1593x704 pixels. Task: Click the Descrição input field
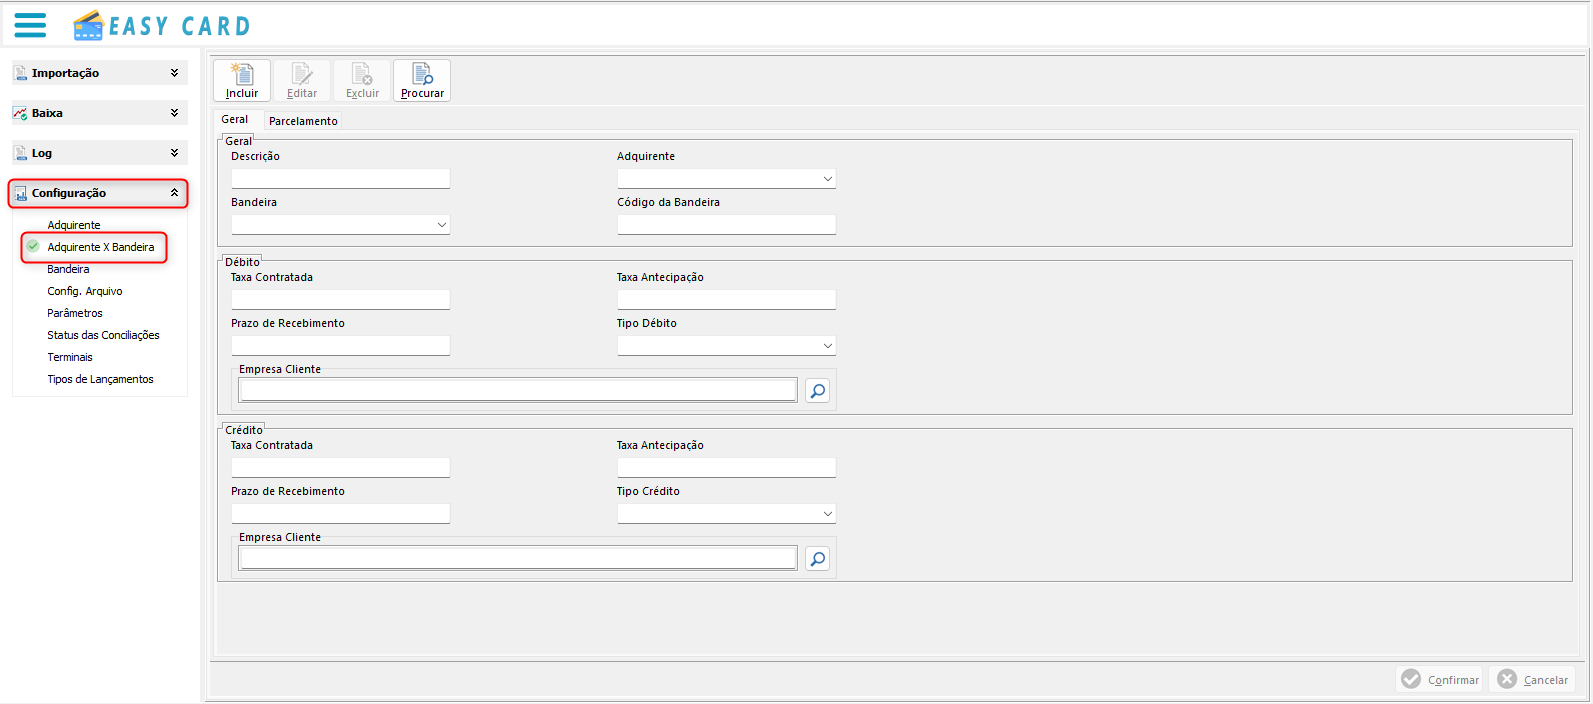[x=340, y=179]
